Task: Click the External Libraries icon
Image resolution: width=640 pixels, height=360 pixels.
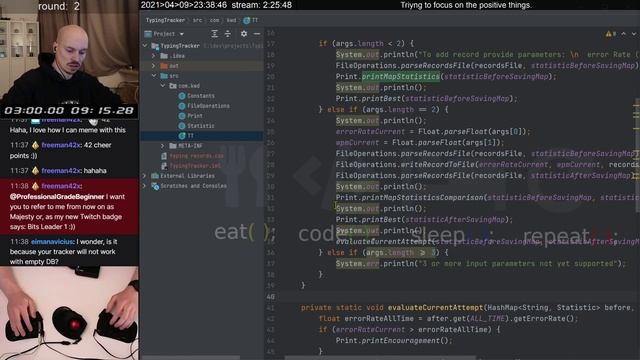Action: coord(155,176)
